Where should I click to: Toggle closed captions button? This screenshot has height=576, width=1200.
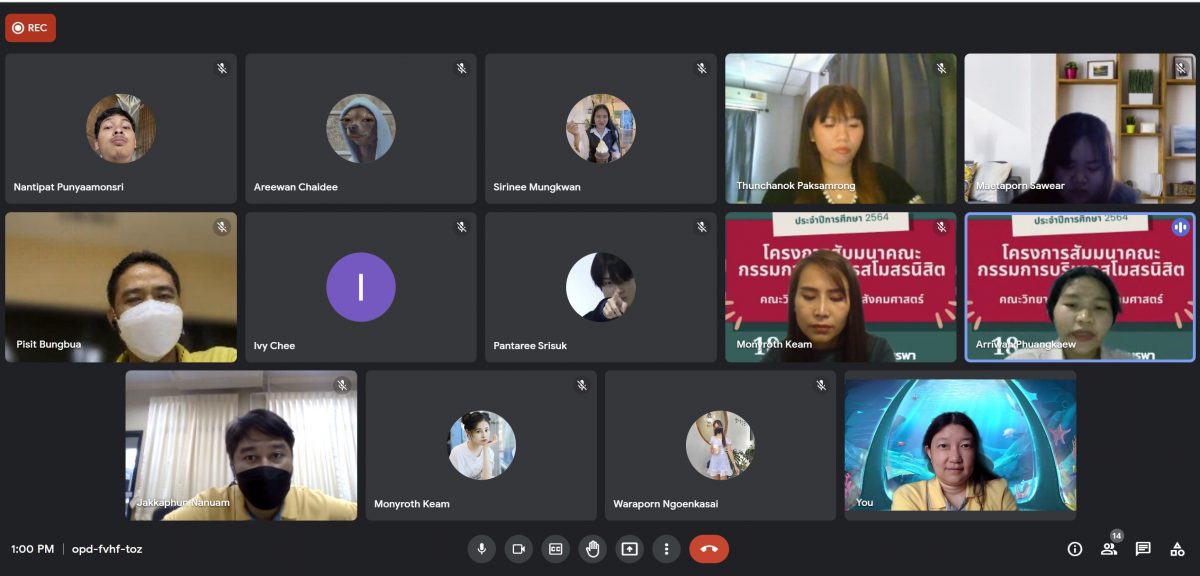pyautogui.click(x=555, y=549)
